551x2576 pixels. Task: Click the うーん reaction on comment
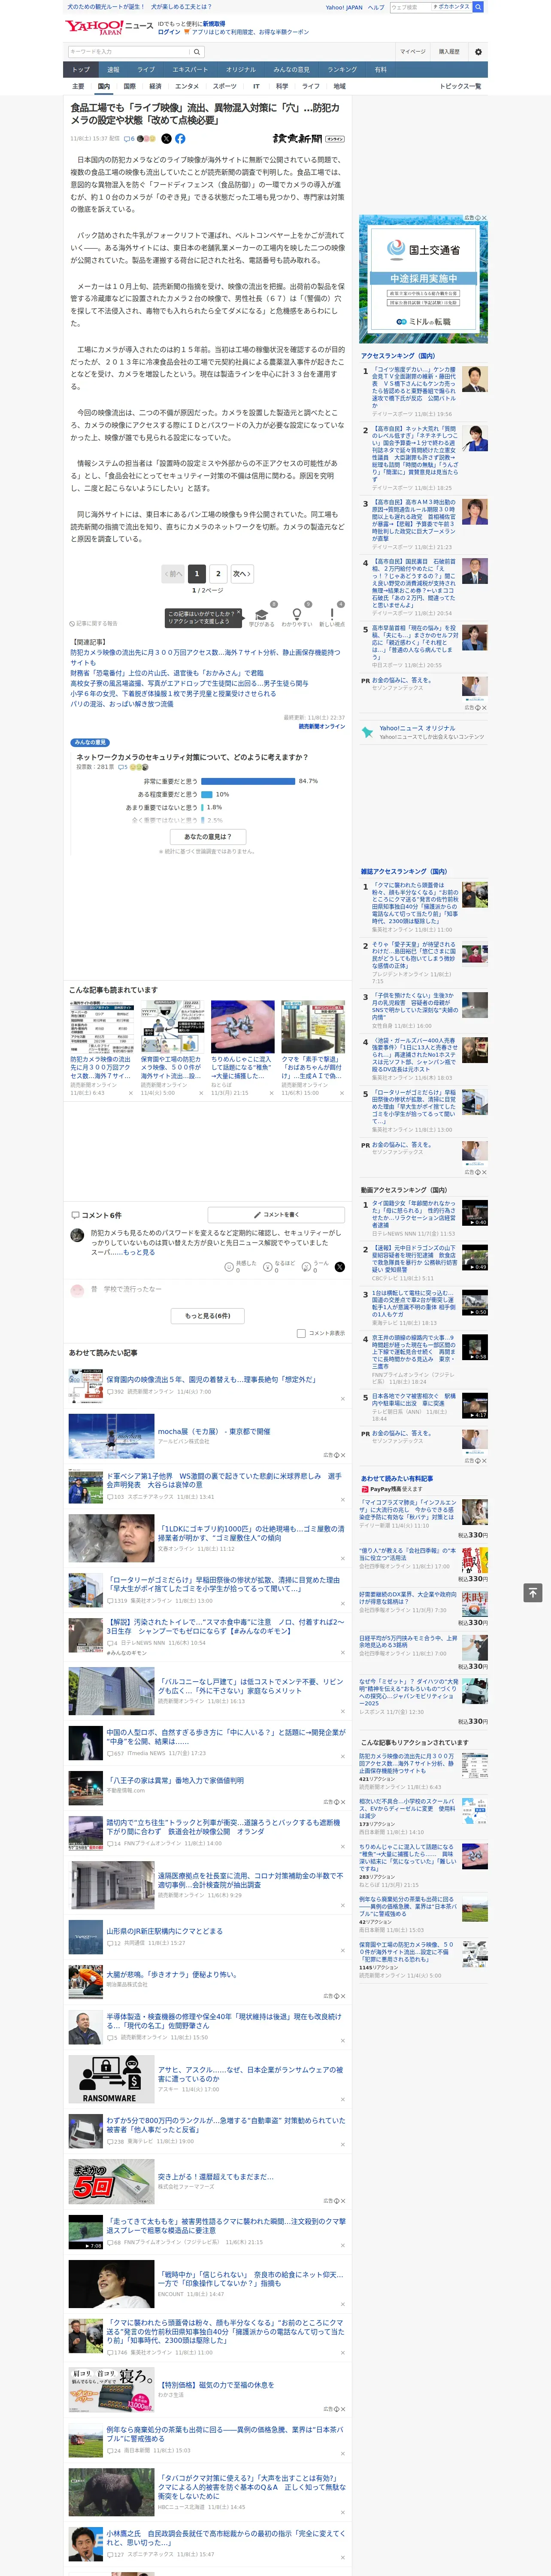pyautogui.click(x=316, y=1266)
